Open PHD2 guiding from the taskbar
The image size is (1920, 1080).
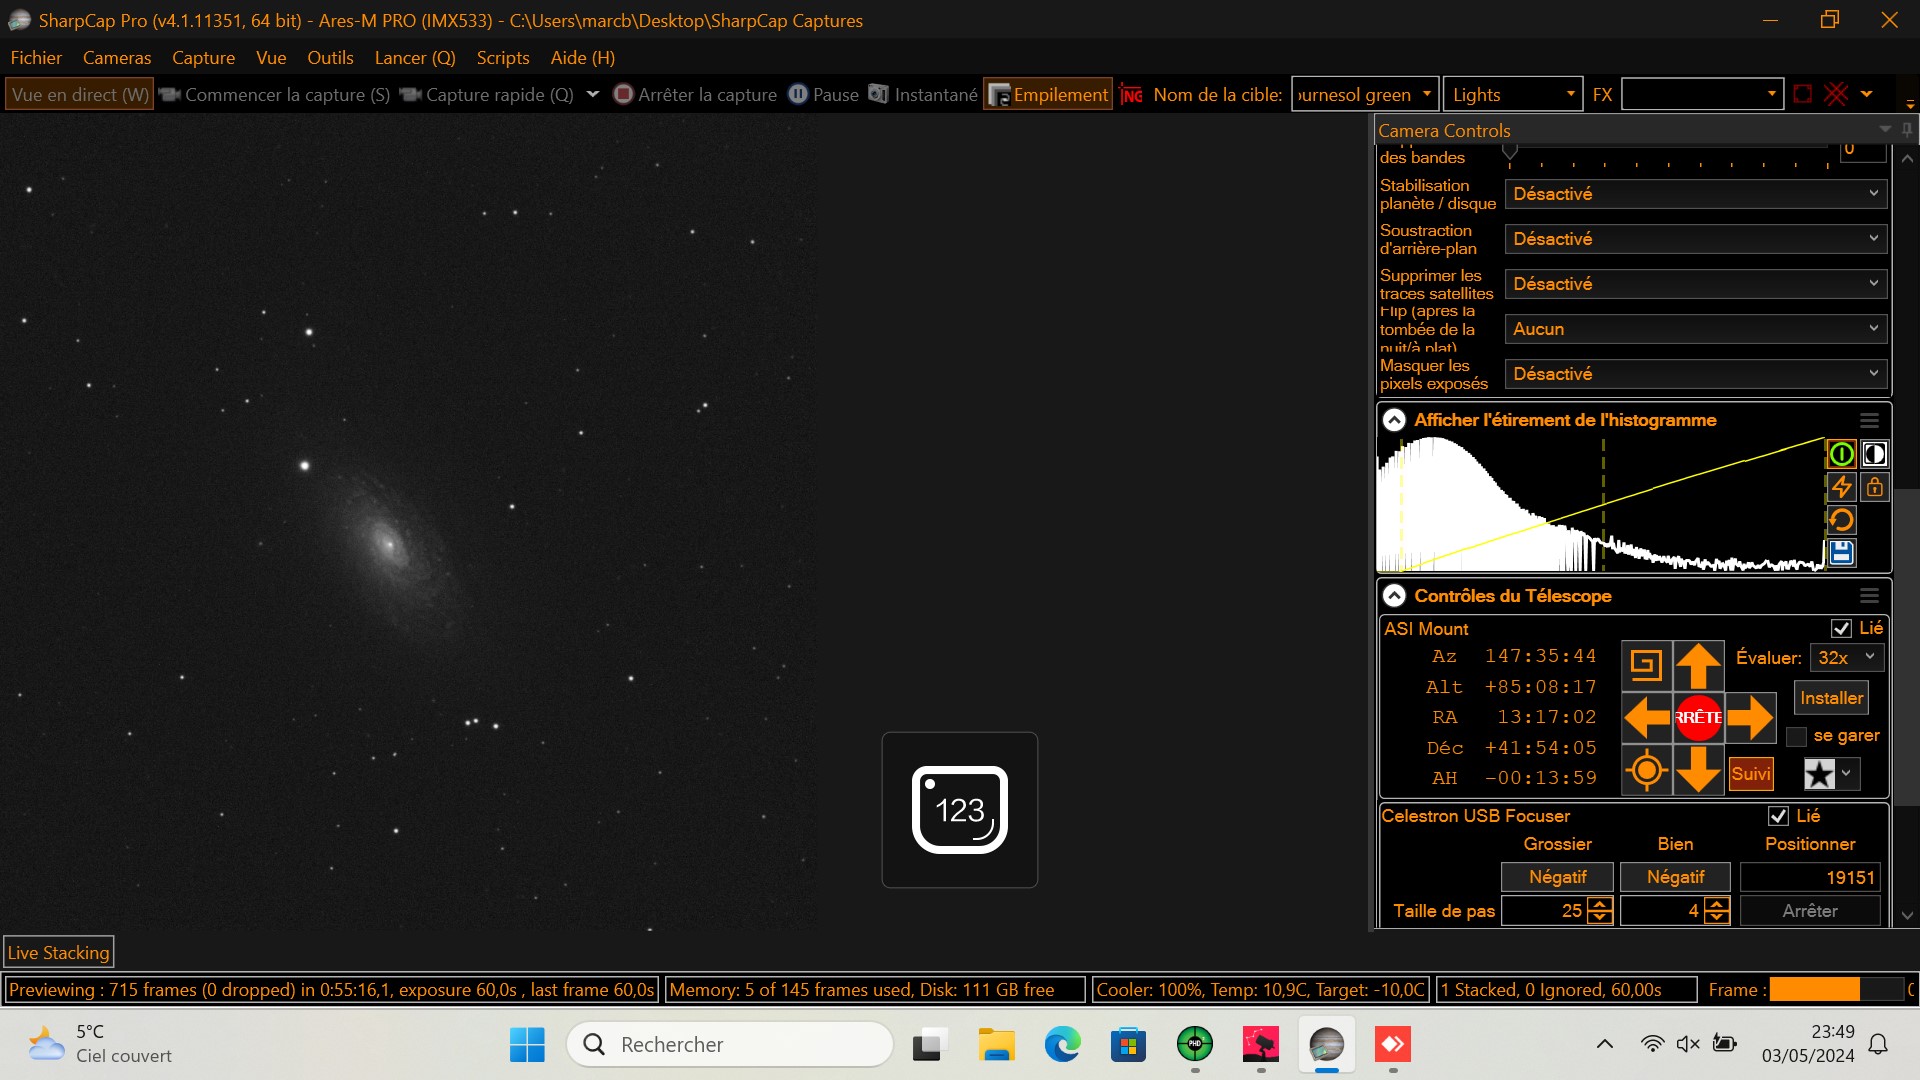[x=1194, y=1045]
